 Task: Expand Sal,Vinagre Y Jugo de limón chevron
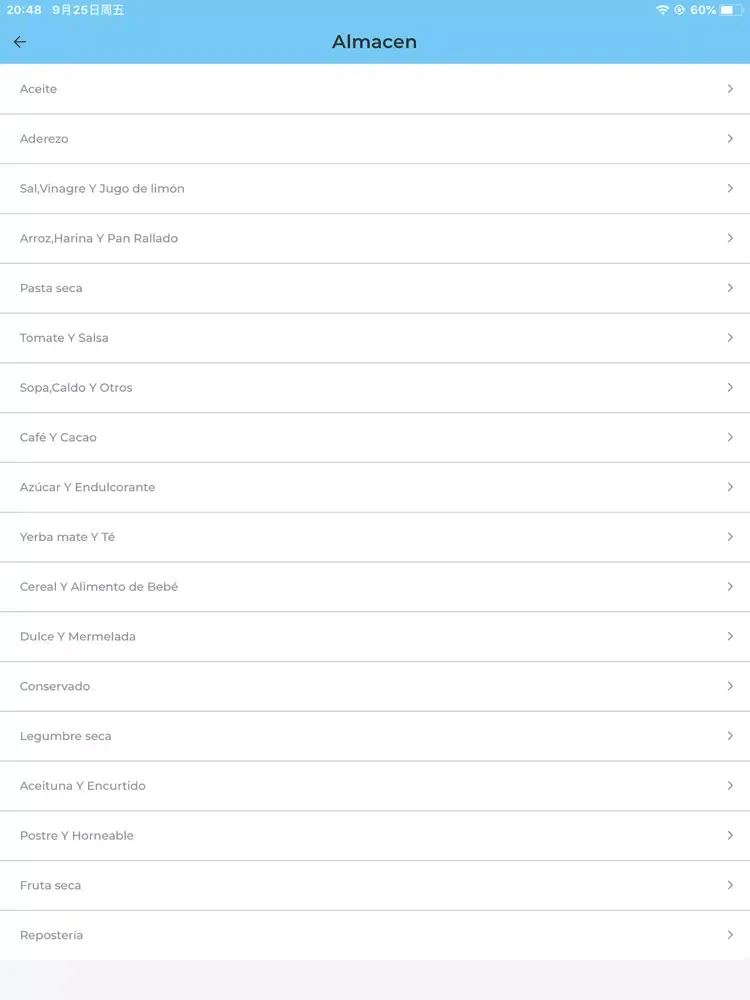[730, 188]
